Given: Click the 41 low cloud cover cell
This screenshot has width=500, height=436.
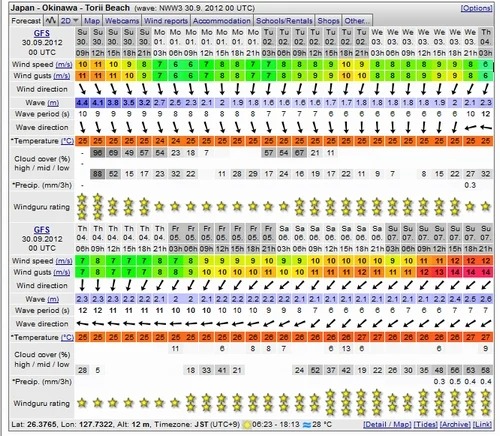Looking at the screenshot, I should [222, 370].
